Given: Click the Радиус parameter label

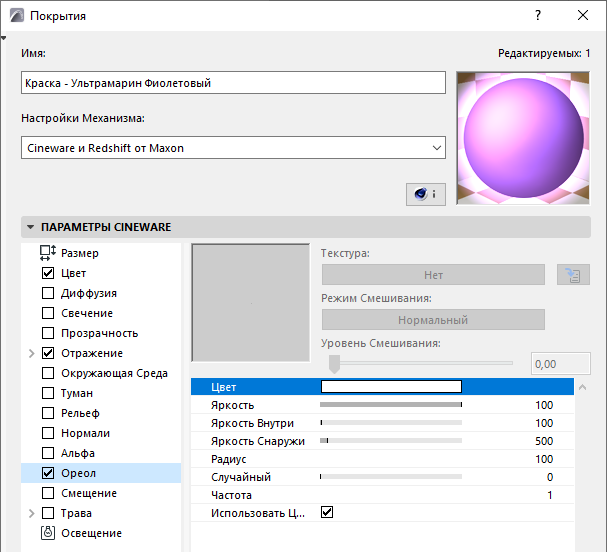Looking at the screenshot, I should pos(228,459).
